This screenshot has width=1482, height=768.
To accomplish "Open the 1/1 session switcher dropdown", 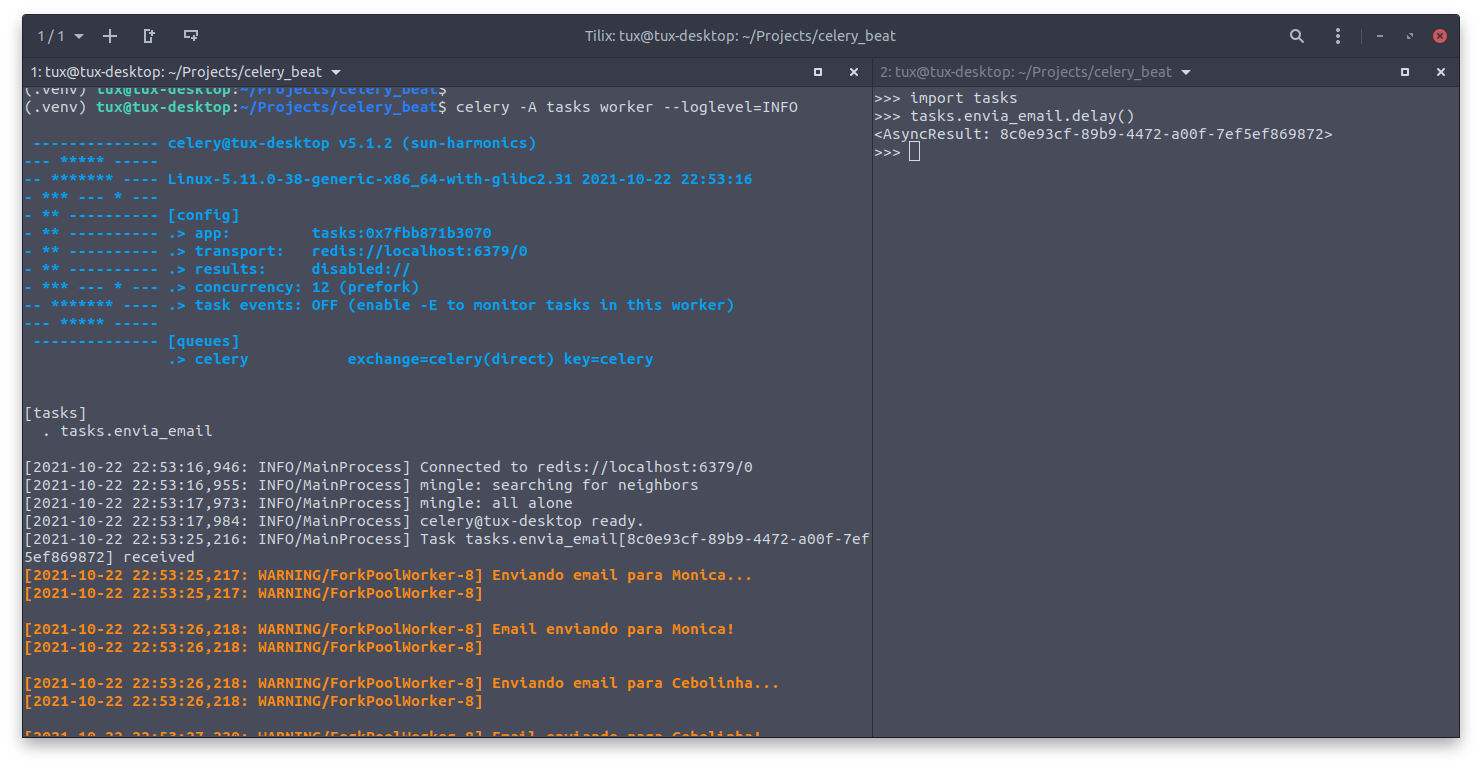I will tap(60, 36).
